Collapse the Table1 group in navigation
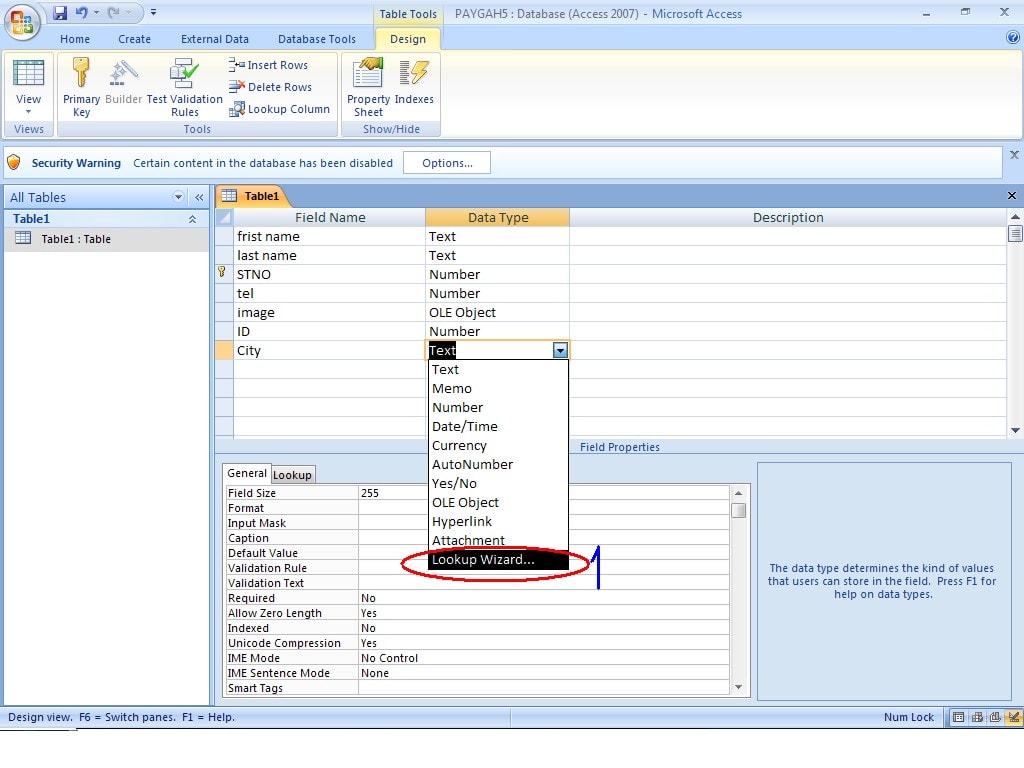Screen dimensions: 1024x768 pos(192,219)
